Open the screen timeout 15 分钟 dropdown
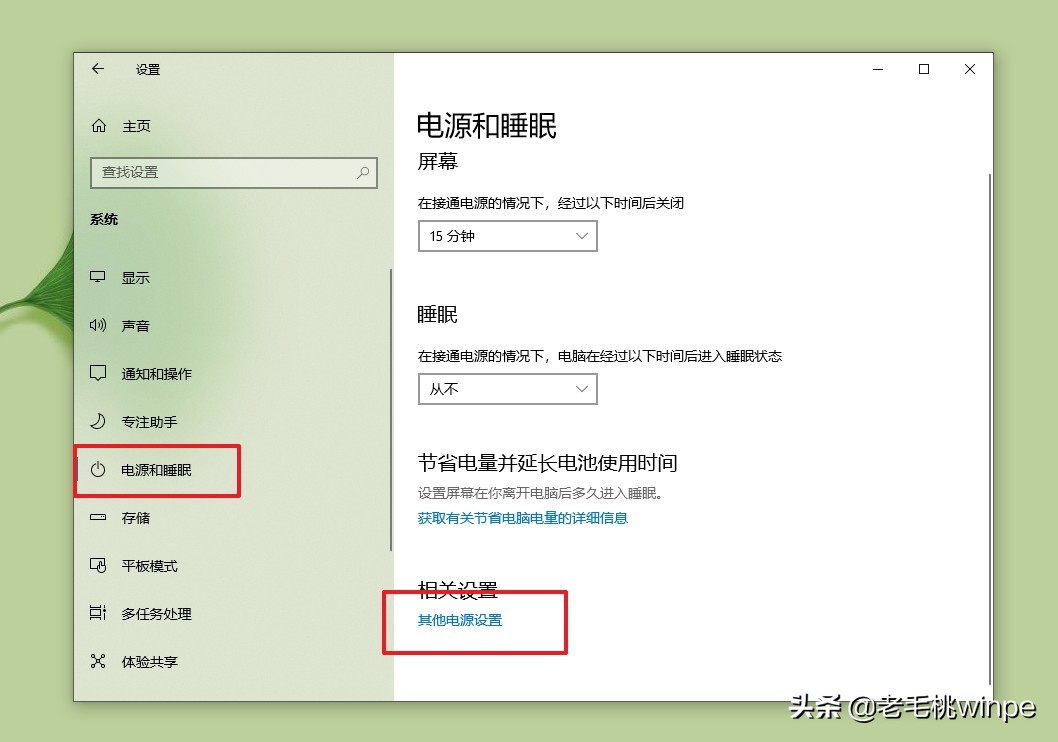Image resolution: width=1058 pixels, height=742 pixels. coord(507,236)
